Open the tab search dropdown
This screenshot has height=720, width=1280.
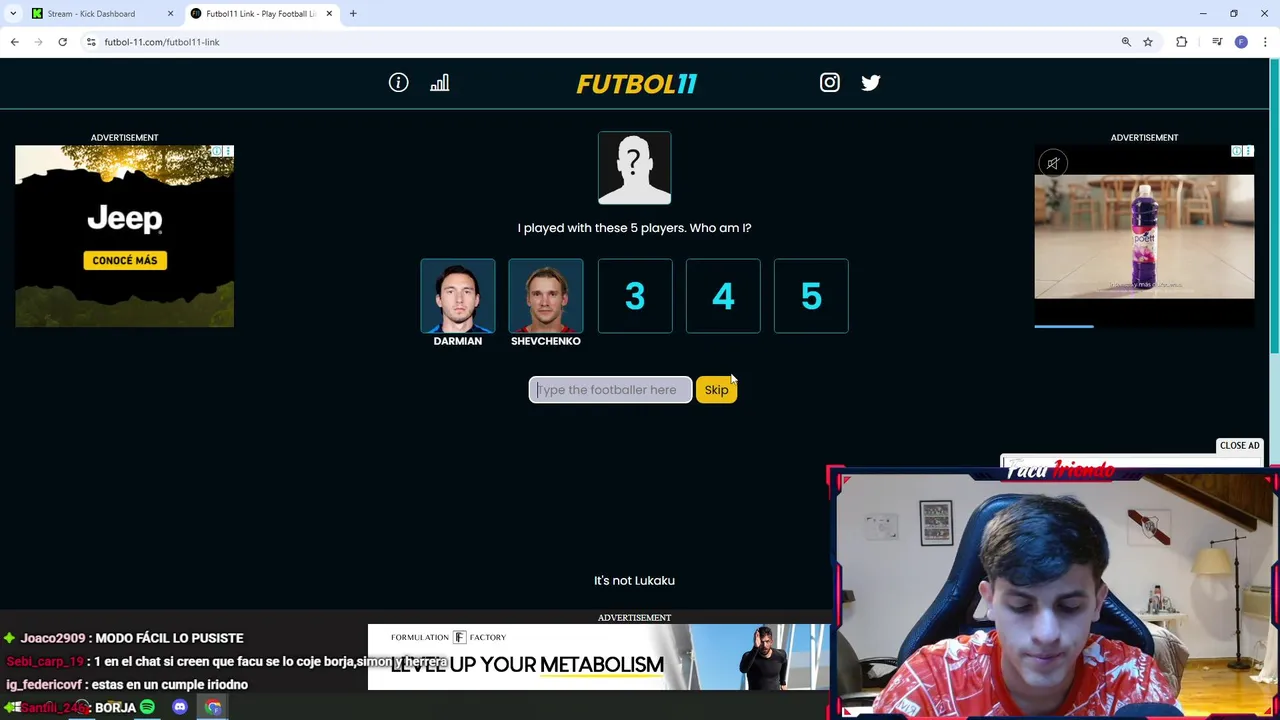[13, 14]
